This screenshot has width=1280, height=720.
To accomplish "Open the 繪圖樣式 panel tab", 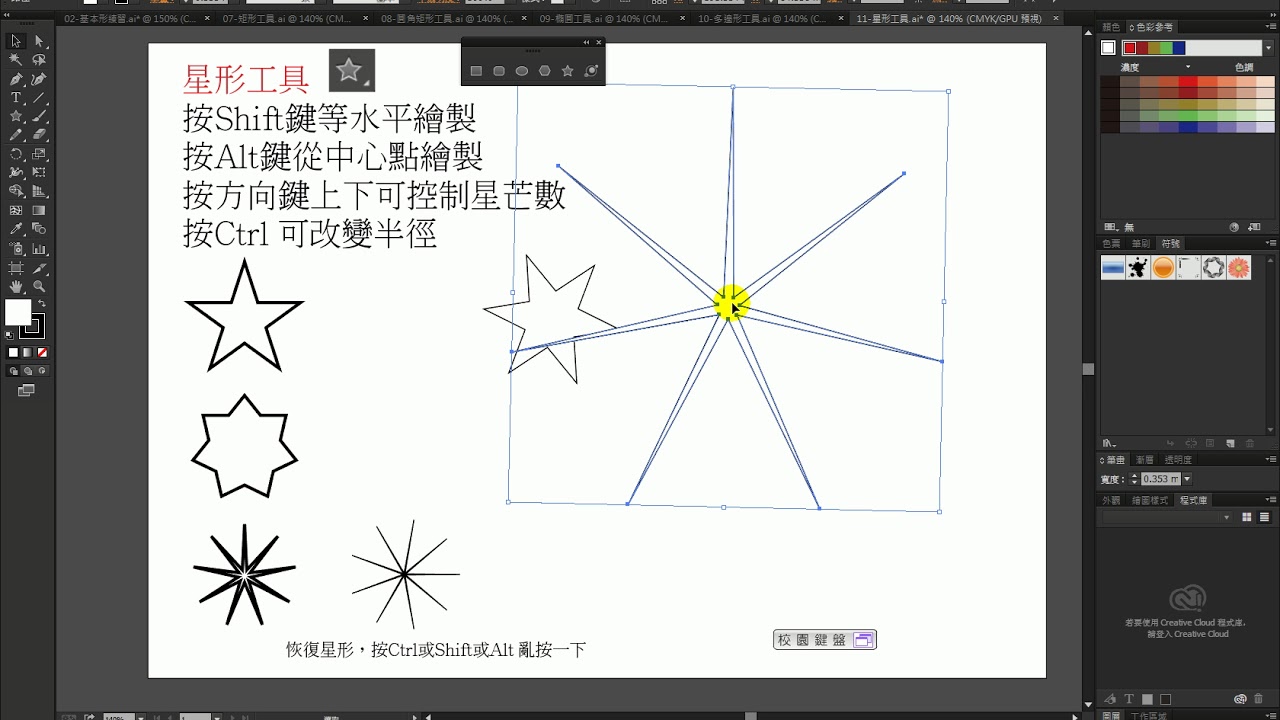I will point(1150,499).
